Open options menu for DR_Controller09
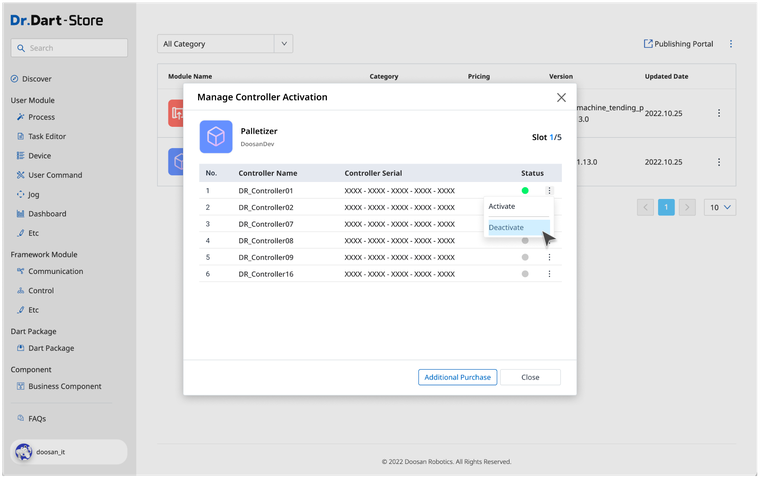This screenshot has width=760, height=479. tap(549, 257)
